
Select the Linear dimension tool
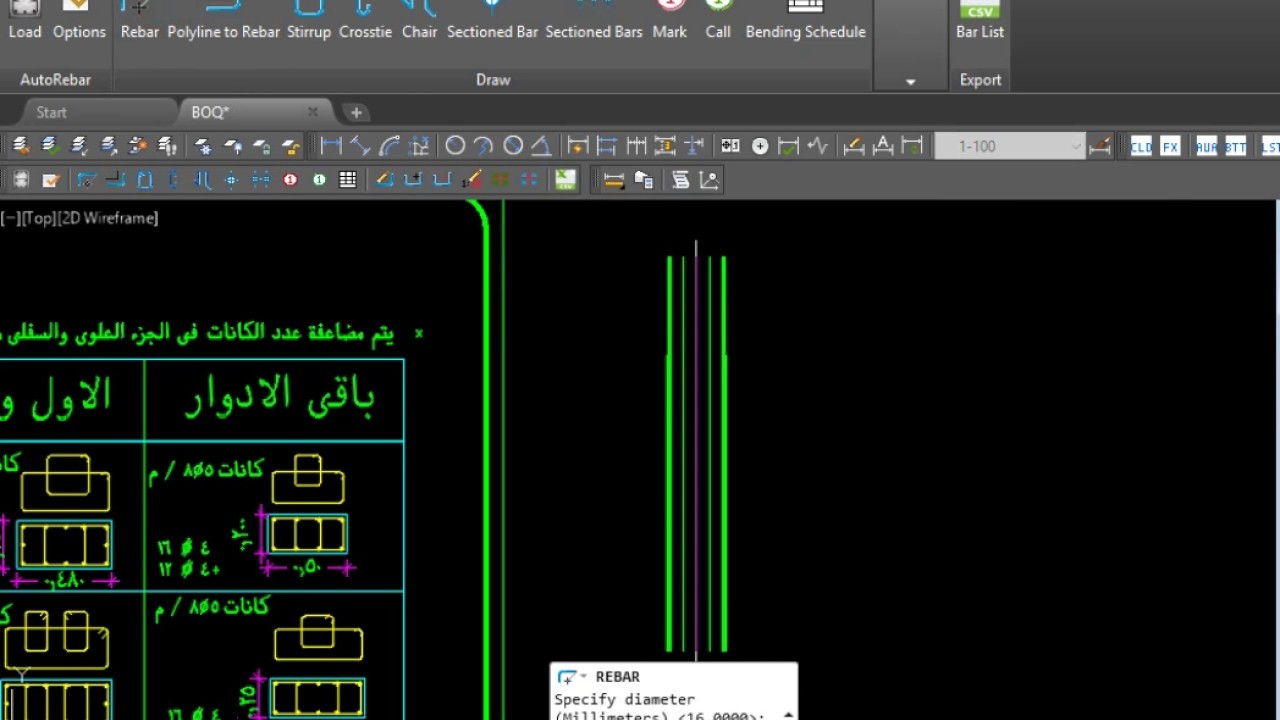(331, 146)
